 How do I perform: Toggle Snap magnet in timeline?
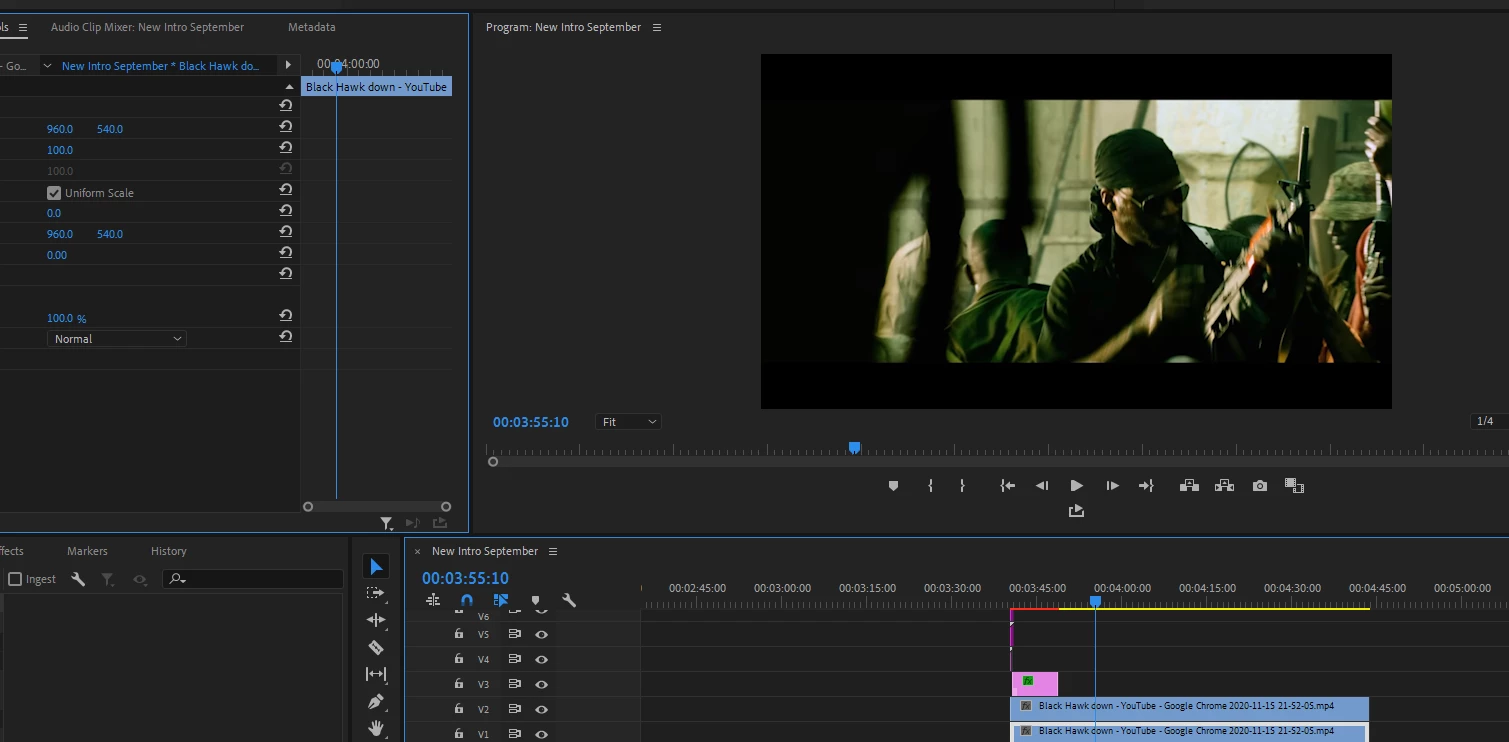[467, 601]
